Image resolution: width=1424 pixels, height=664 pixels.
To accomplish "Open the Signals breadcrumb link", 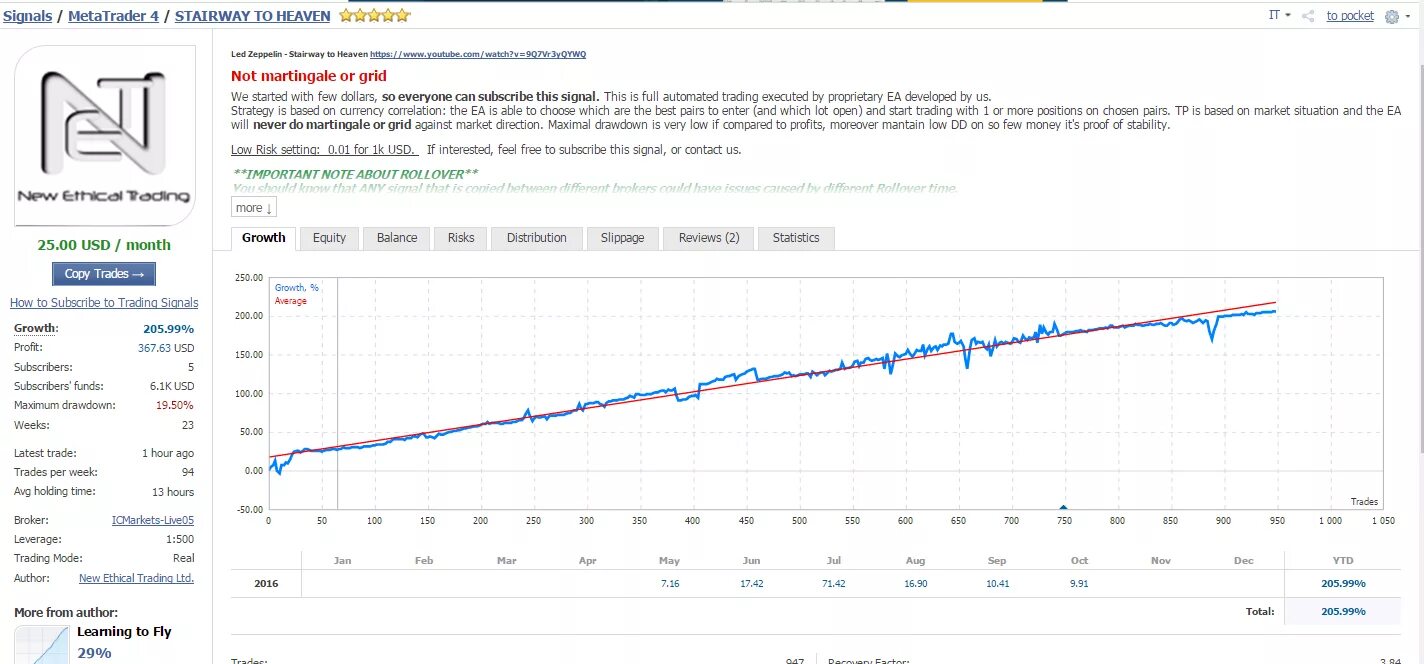I will coord(27,16).
